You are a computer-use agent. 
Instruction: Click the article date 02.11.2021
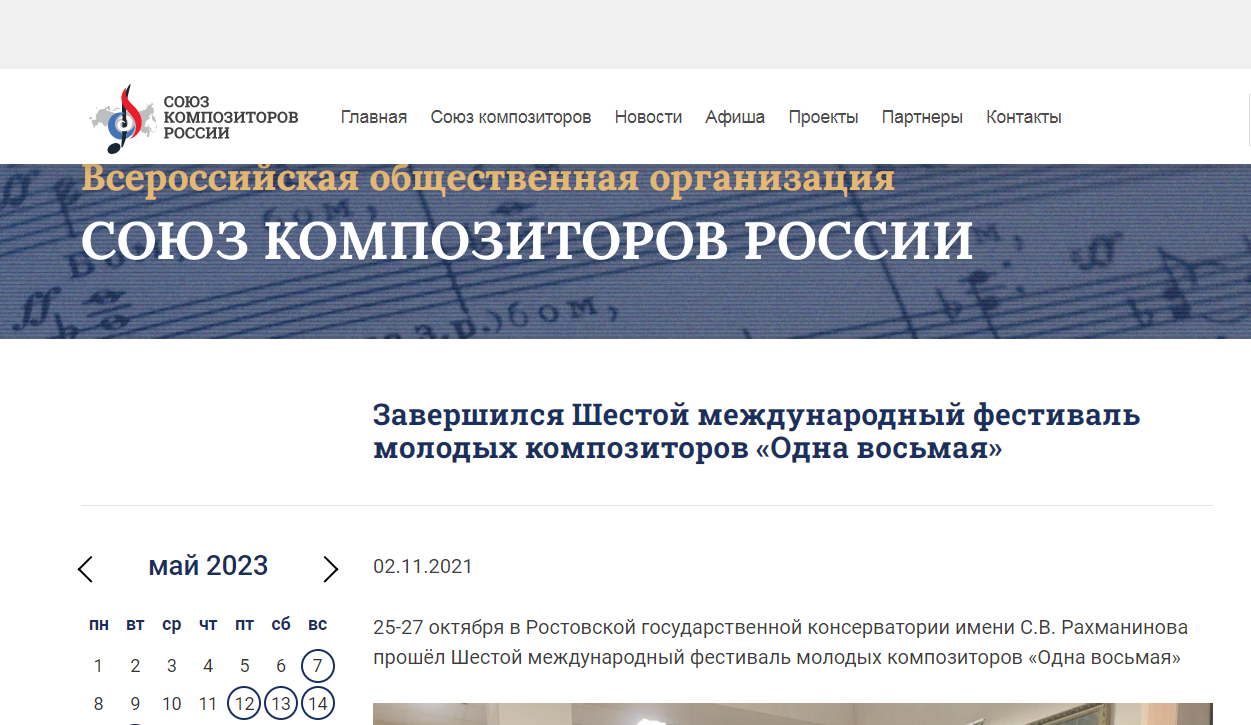(x=423, y=567)
